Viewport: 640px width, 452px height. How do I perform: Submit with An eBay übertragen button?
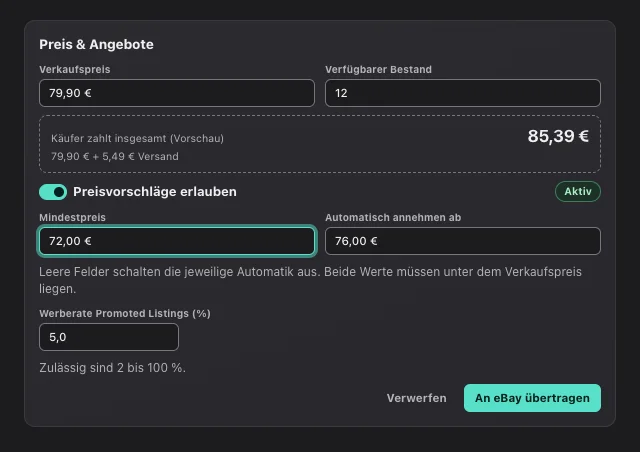tap(532, 398)
